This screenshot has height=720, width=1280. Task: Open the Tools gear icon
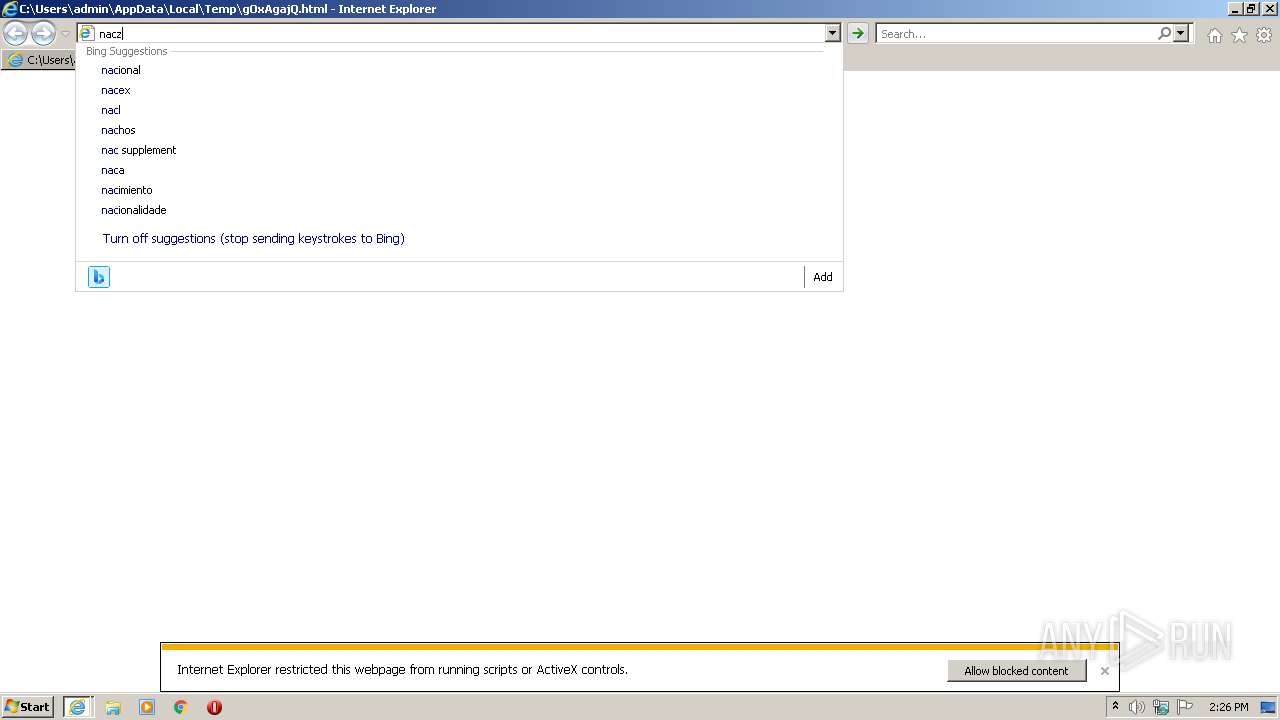(1264, 35)
